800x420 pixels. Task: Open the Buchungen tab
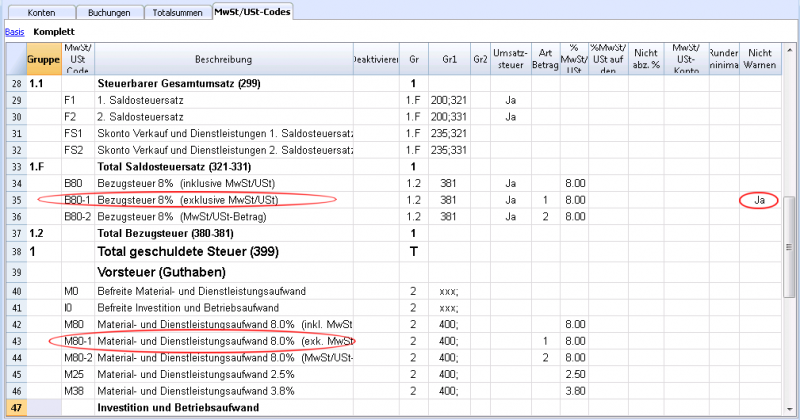(x=109, y=13)
